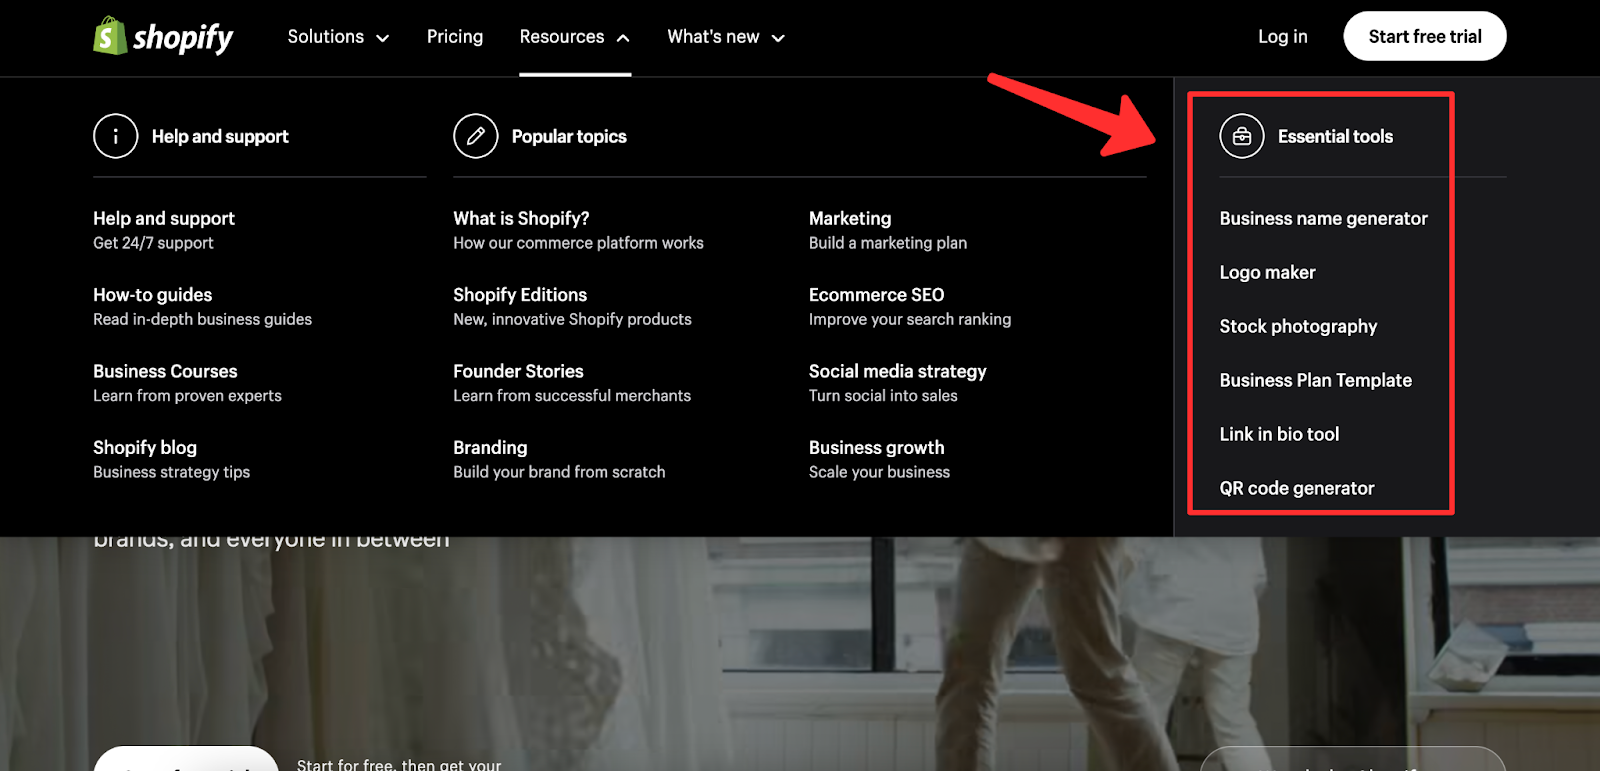Screen dimensions: 1600x771
Task: Open Business name generator tool
Action: pos(1323,218)
